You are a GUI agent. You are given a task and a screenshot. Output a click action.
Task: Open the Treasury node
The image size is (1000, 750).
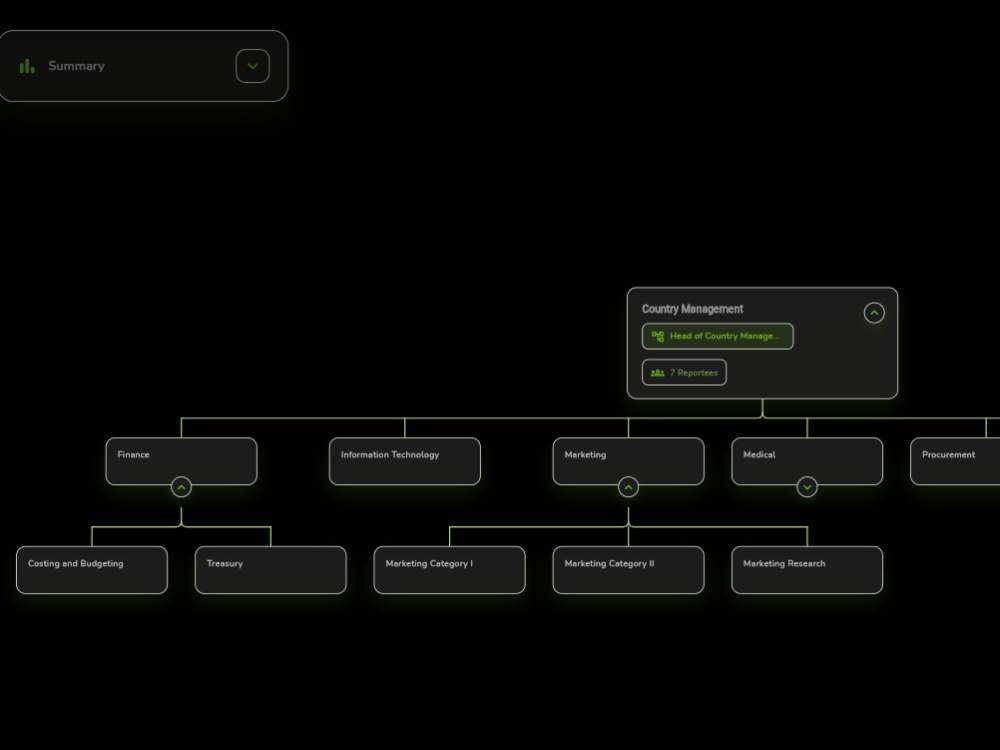(x=270, y=570)
